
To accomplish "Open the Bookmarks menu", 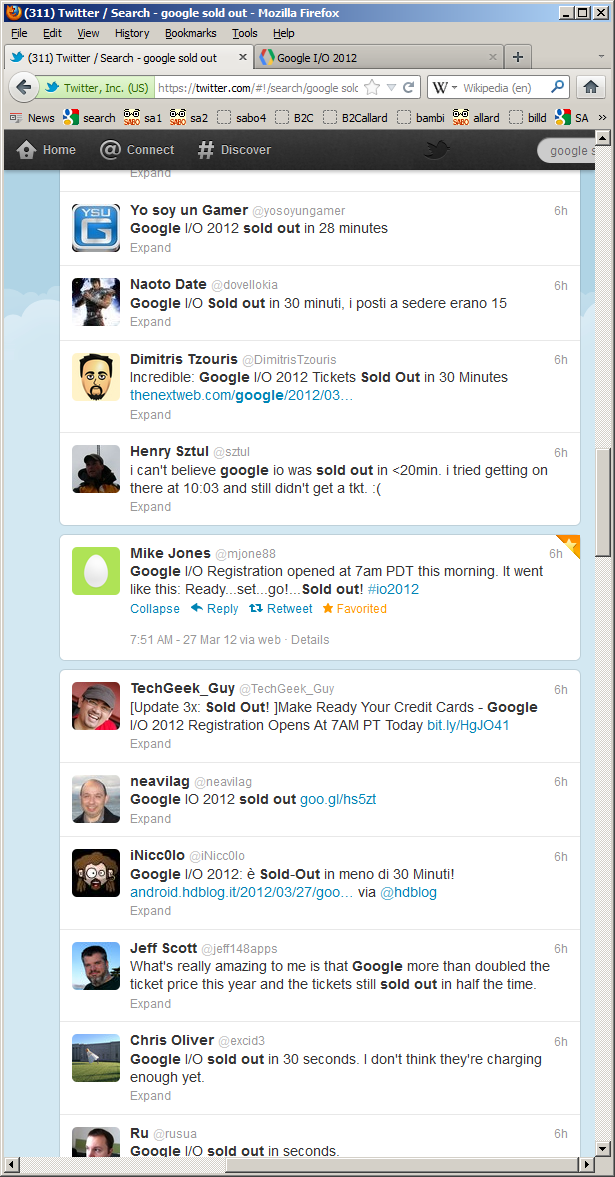I will (191, 33).
